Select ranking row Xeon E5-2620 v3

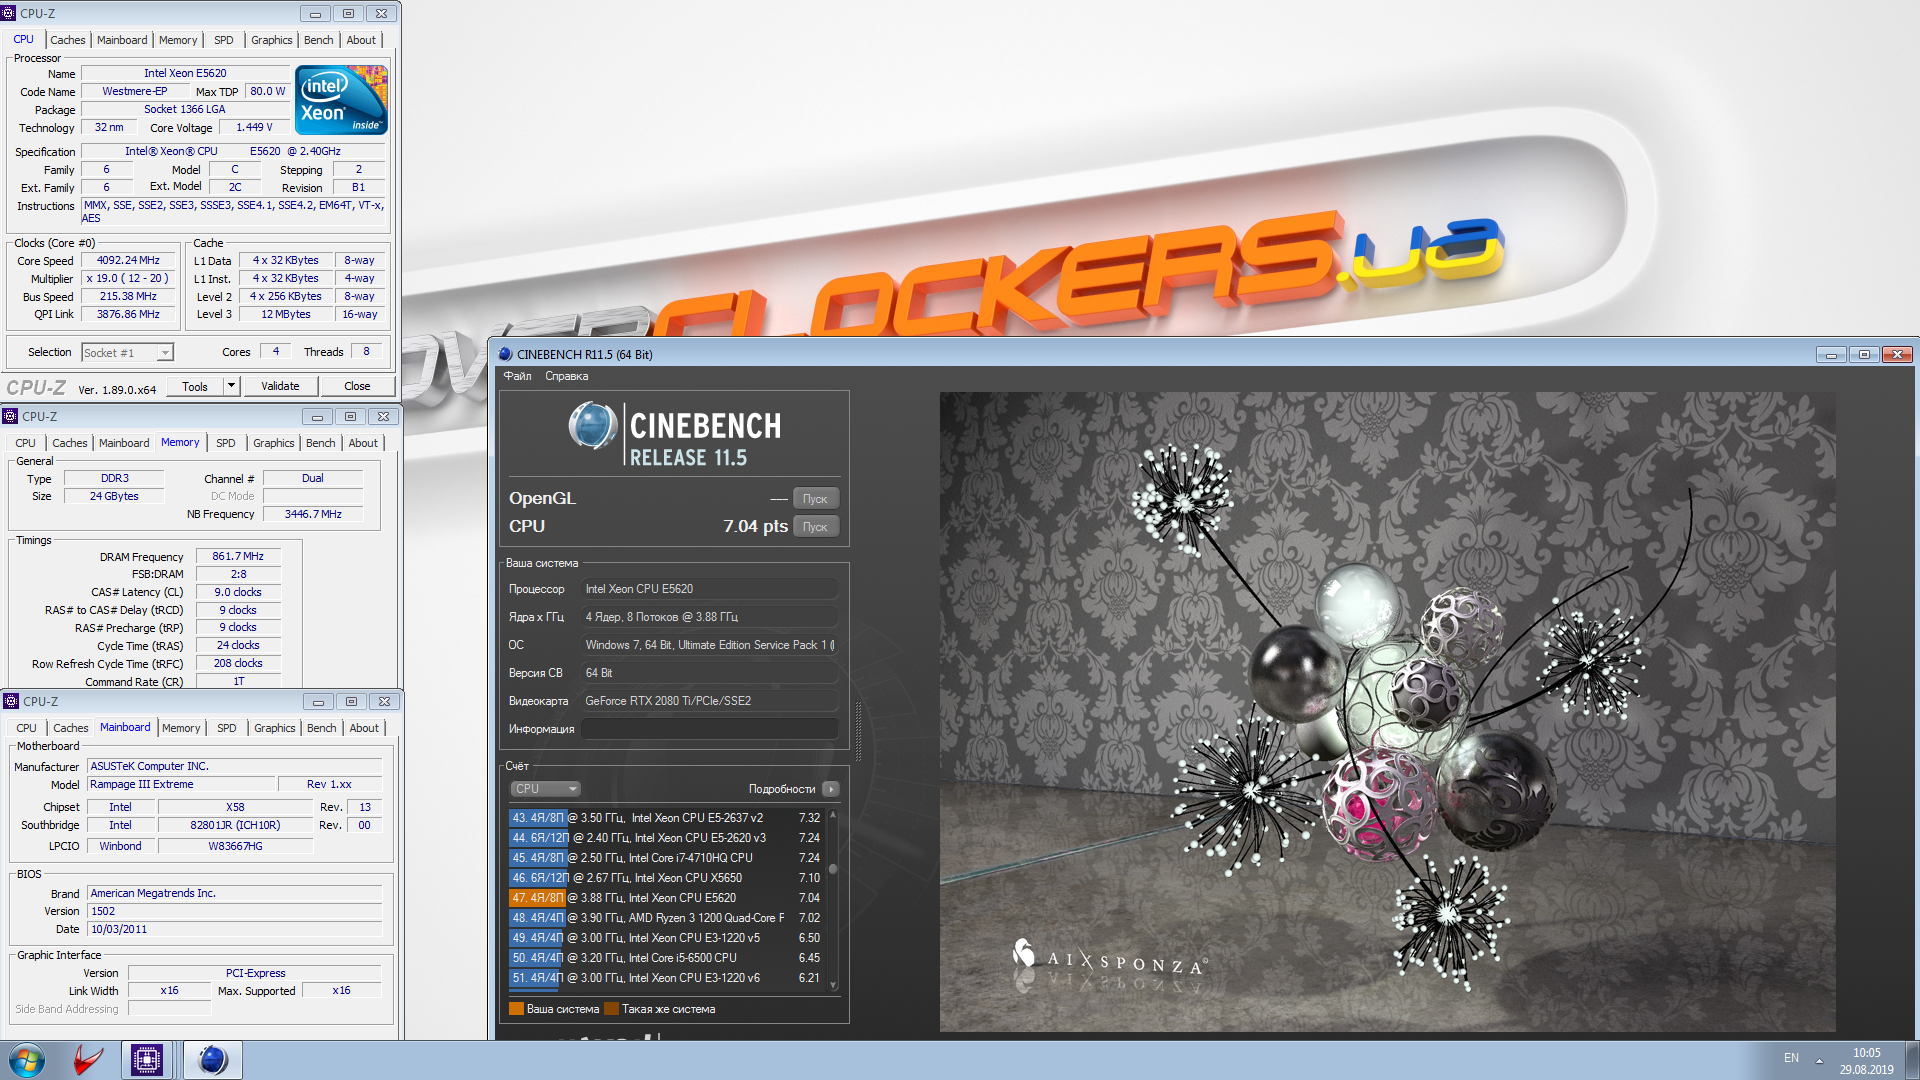pyautogui.click(x=666, y=838)
